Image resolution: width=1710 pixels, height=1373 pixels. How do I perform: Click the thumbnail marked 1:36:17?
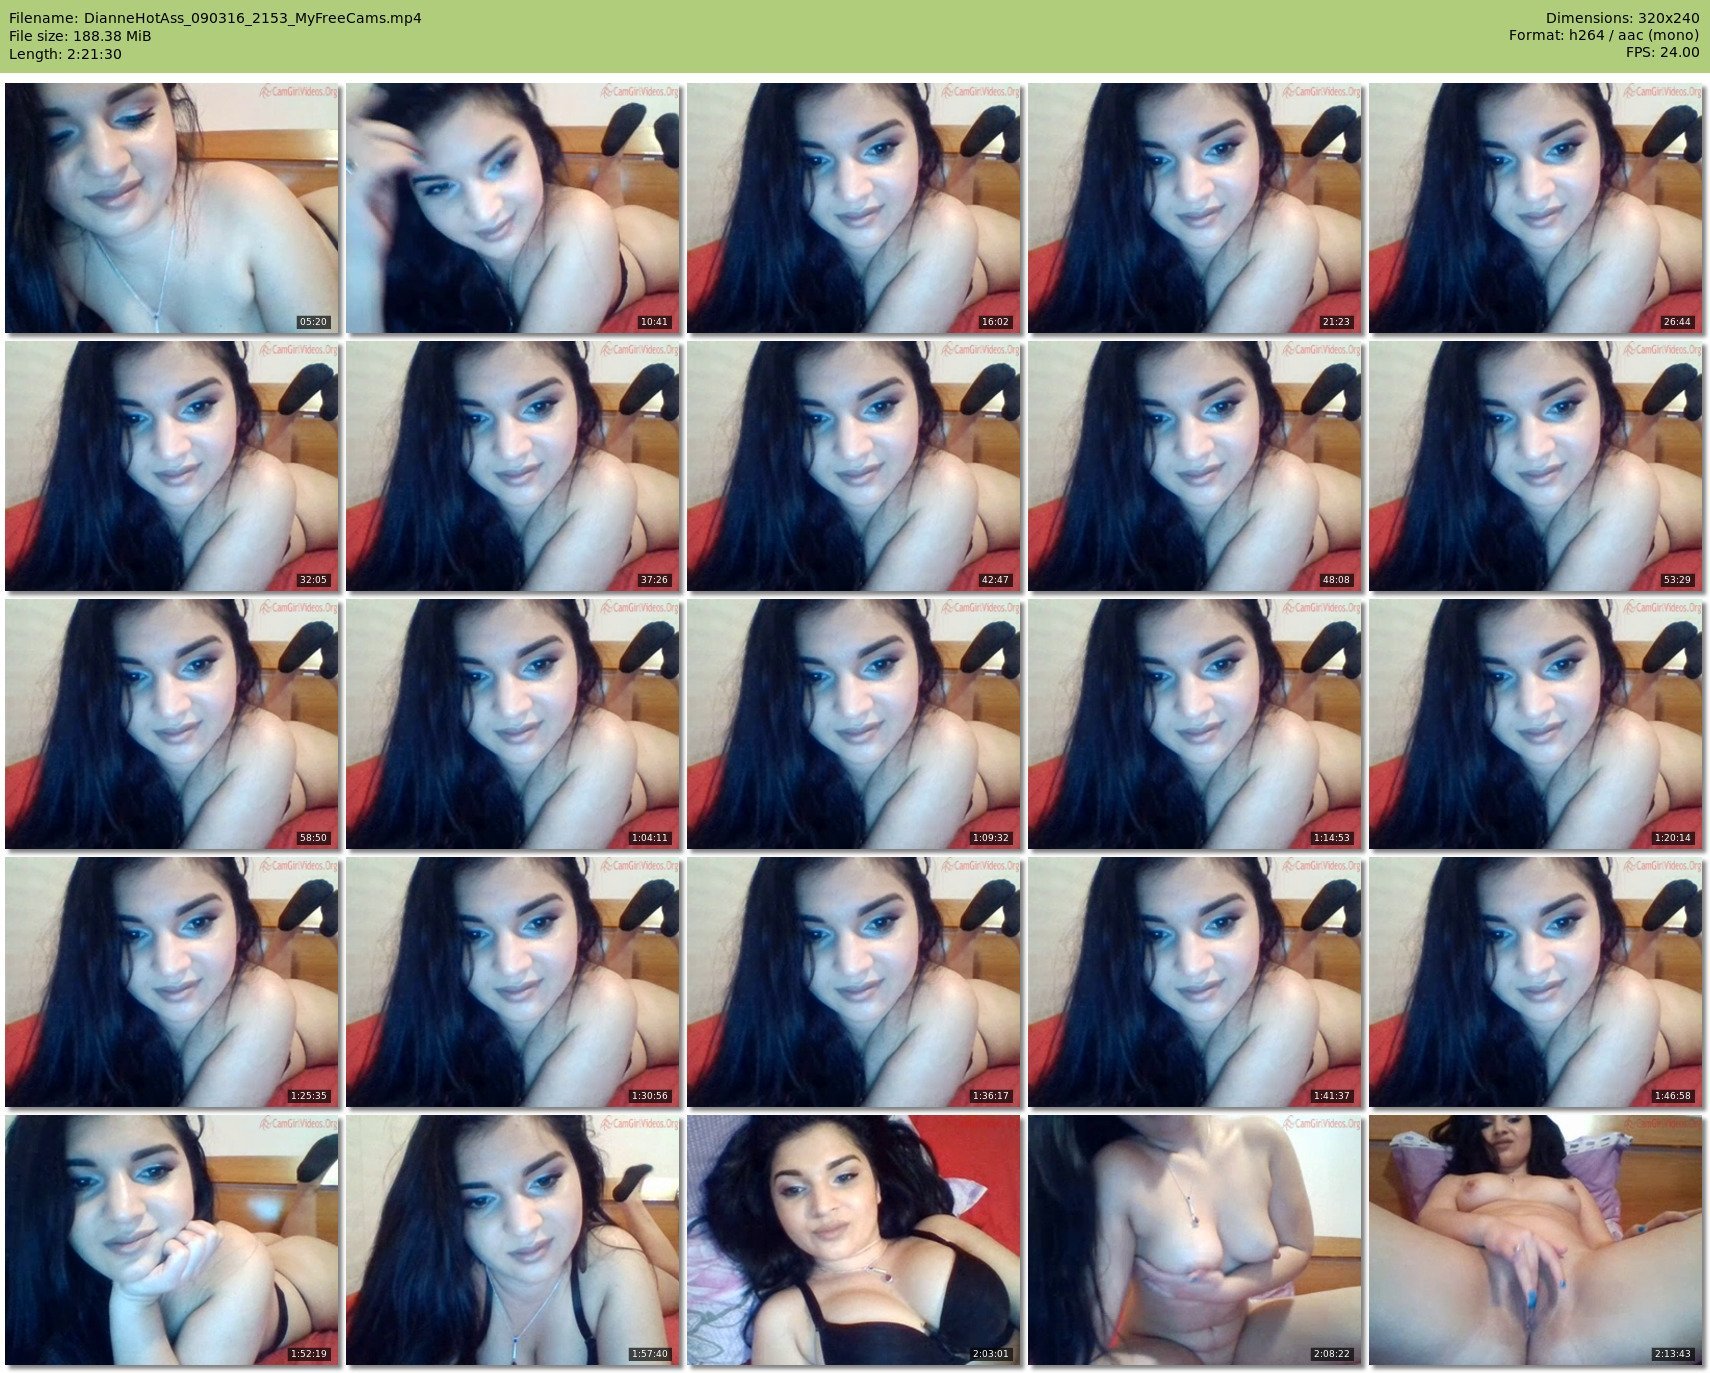[x=854, y=982]
